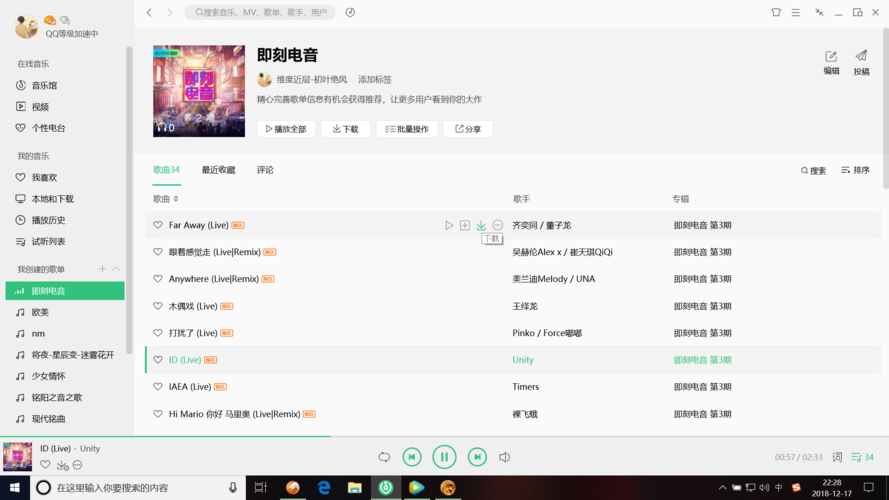Open the main menu hamburger icon
The height and width of the screenshot is (500, 889).
pyautogui.click(x=796, y=12)
